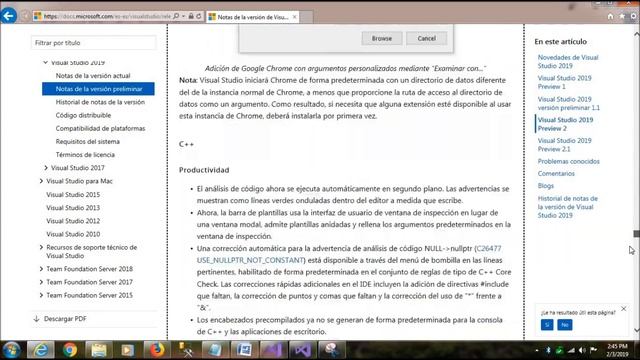Open Favorites star icon
This screenshot has width=640, height=360.
[622, 16]
